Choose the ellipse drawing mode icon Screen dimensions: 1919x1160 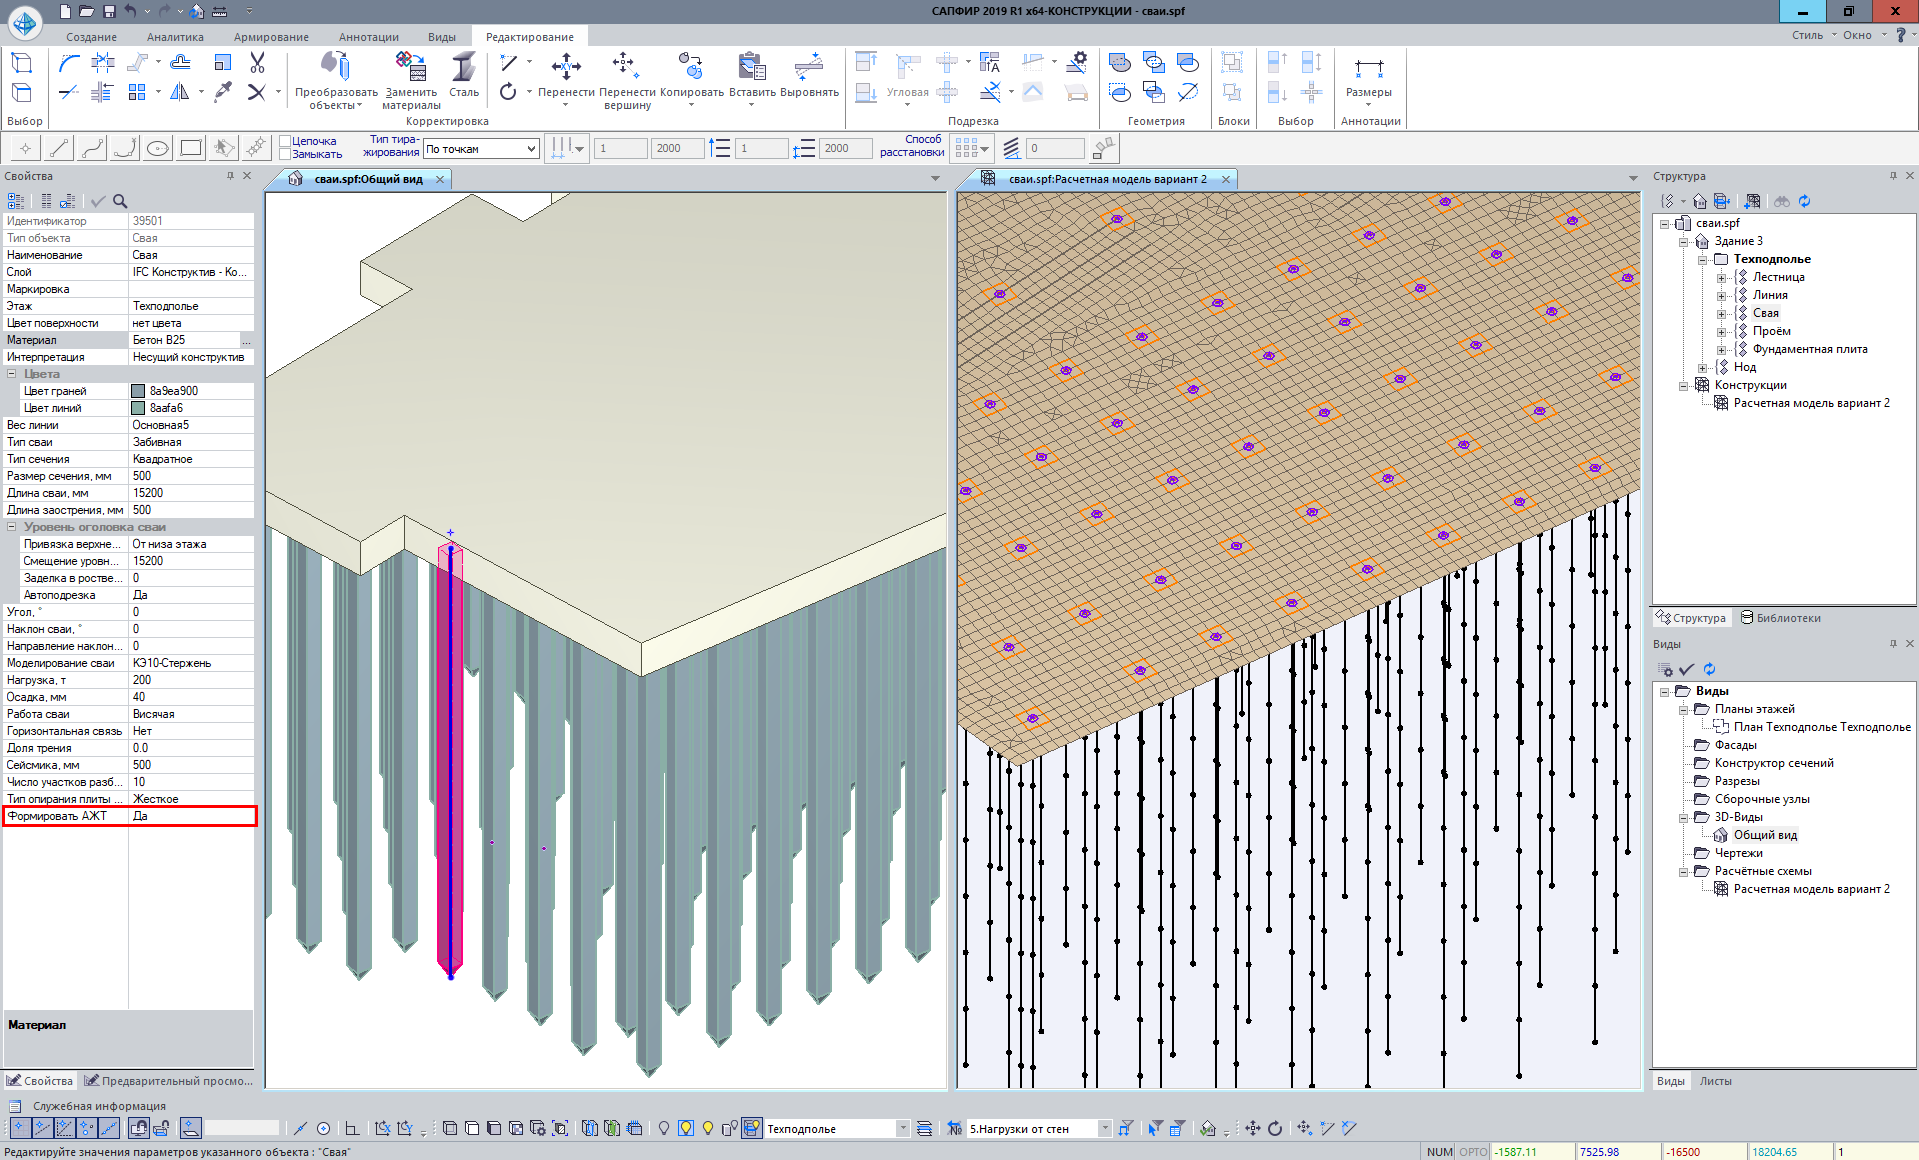click(158, 149)
